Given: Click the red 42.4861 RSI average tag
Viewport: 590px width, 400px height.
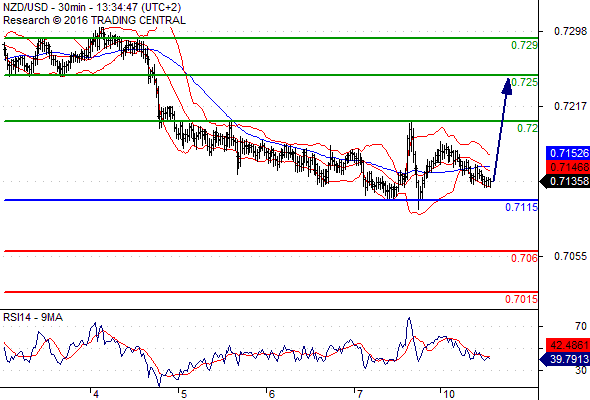Looking at the screenshot, I should click(568, 345).
